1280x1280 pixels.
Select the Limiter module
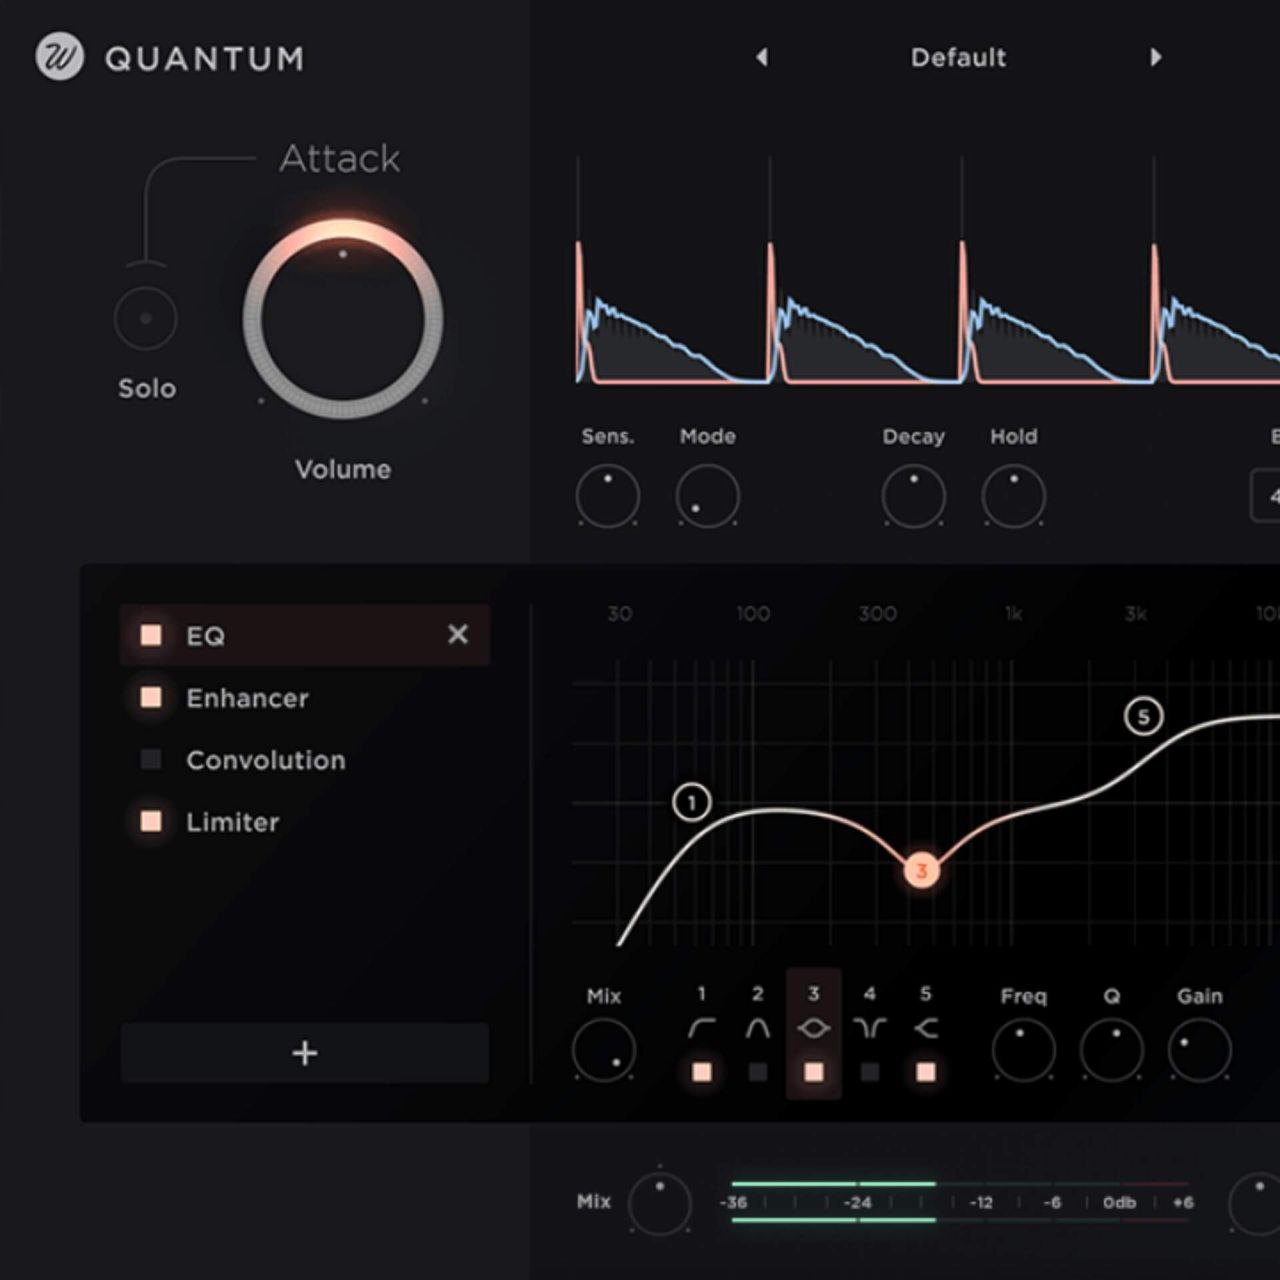pyautogui.click(x=232, y=822)
